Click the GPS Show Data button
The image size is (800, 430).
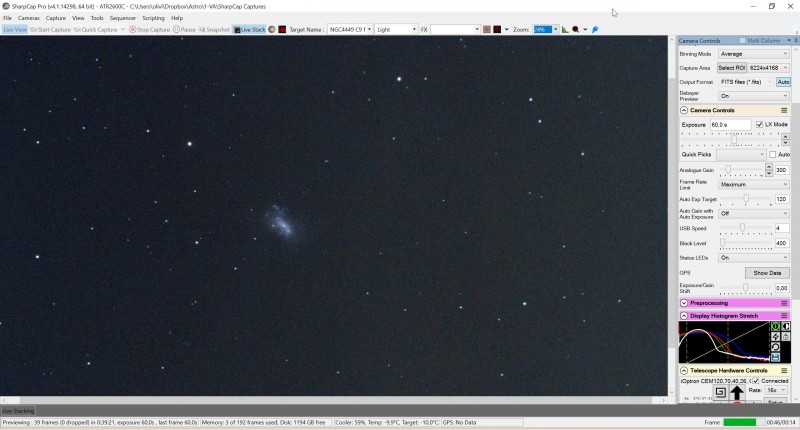pos(767,273)
